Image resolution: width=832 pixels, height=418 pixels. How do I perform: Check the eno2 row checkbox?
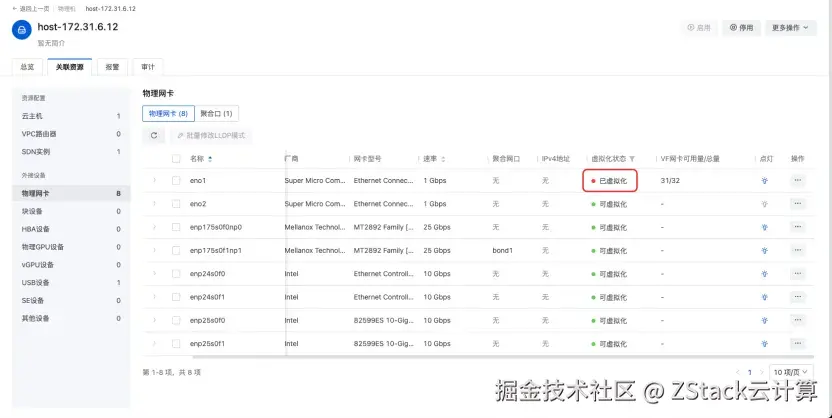pos(176,204)
